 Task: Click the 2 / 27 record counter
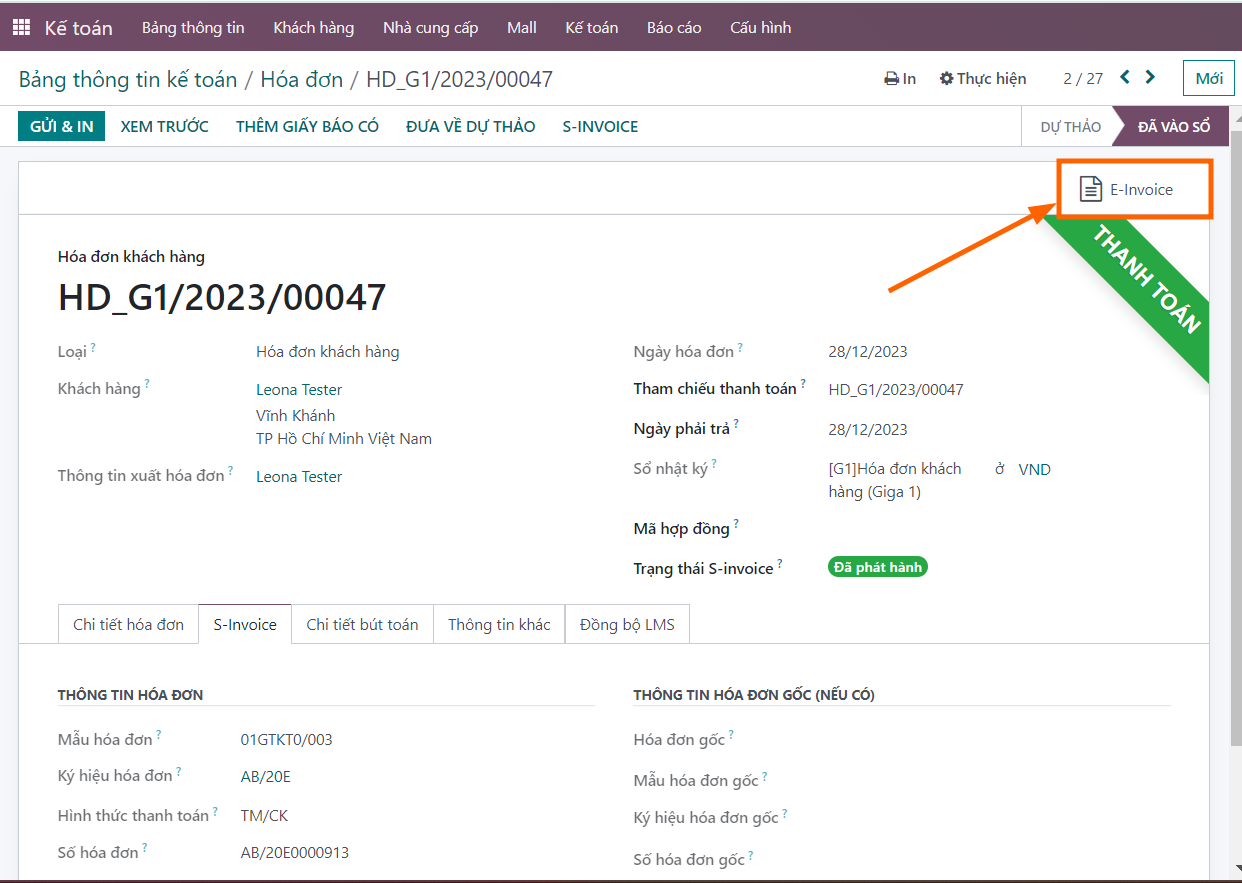pyautogui.click(x=1083, y=79)
